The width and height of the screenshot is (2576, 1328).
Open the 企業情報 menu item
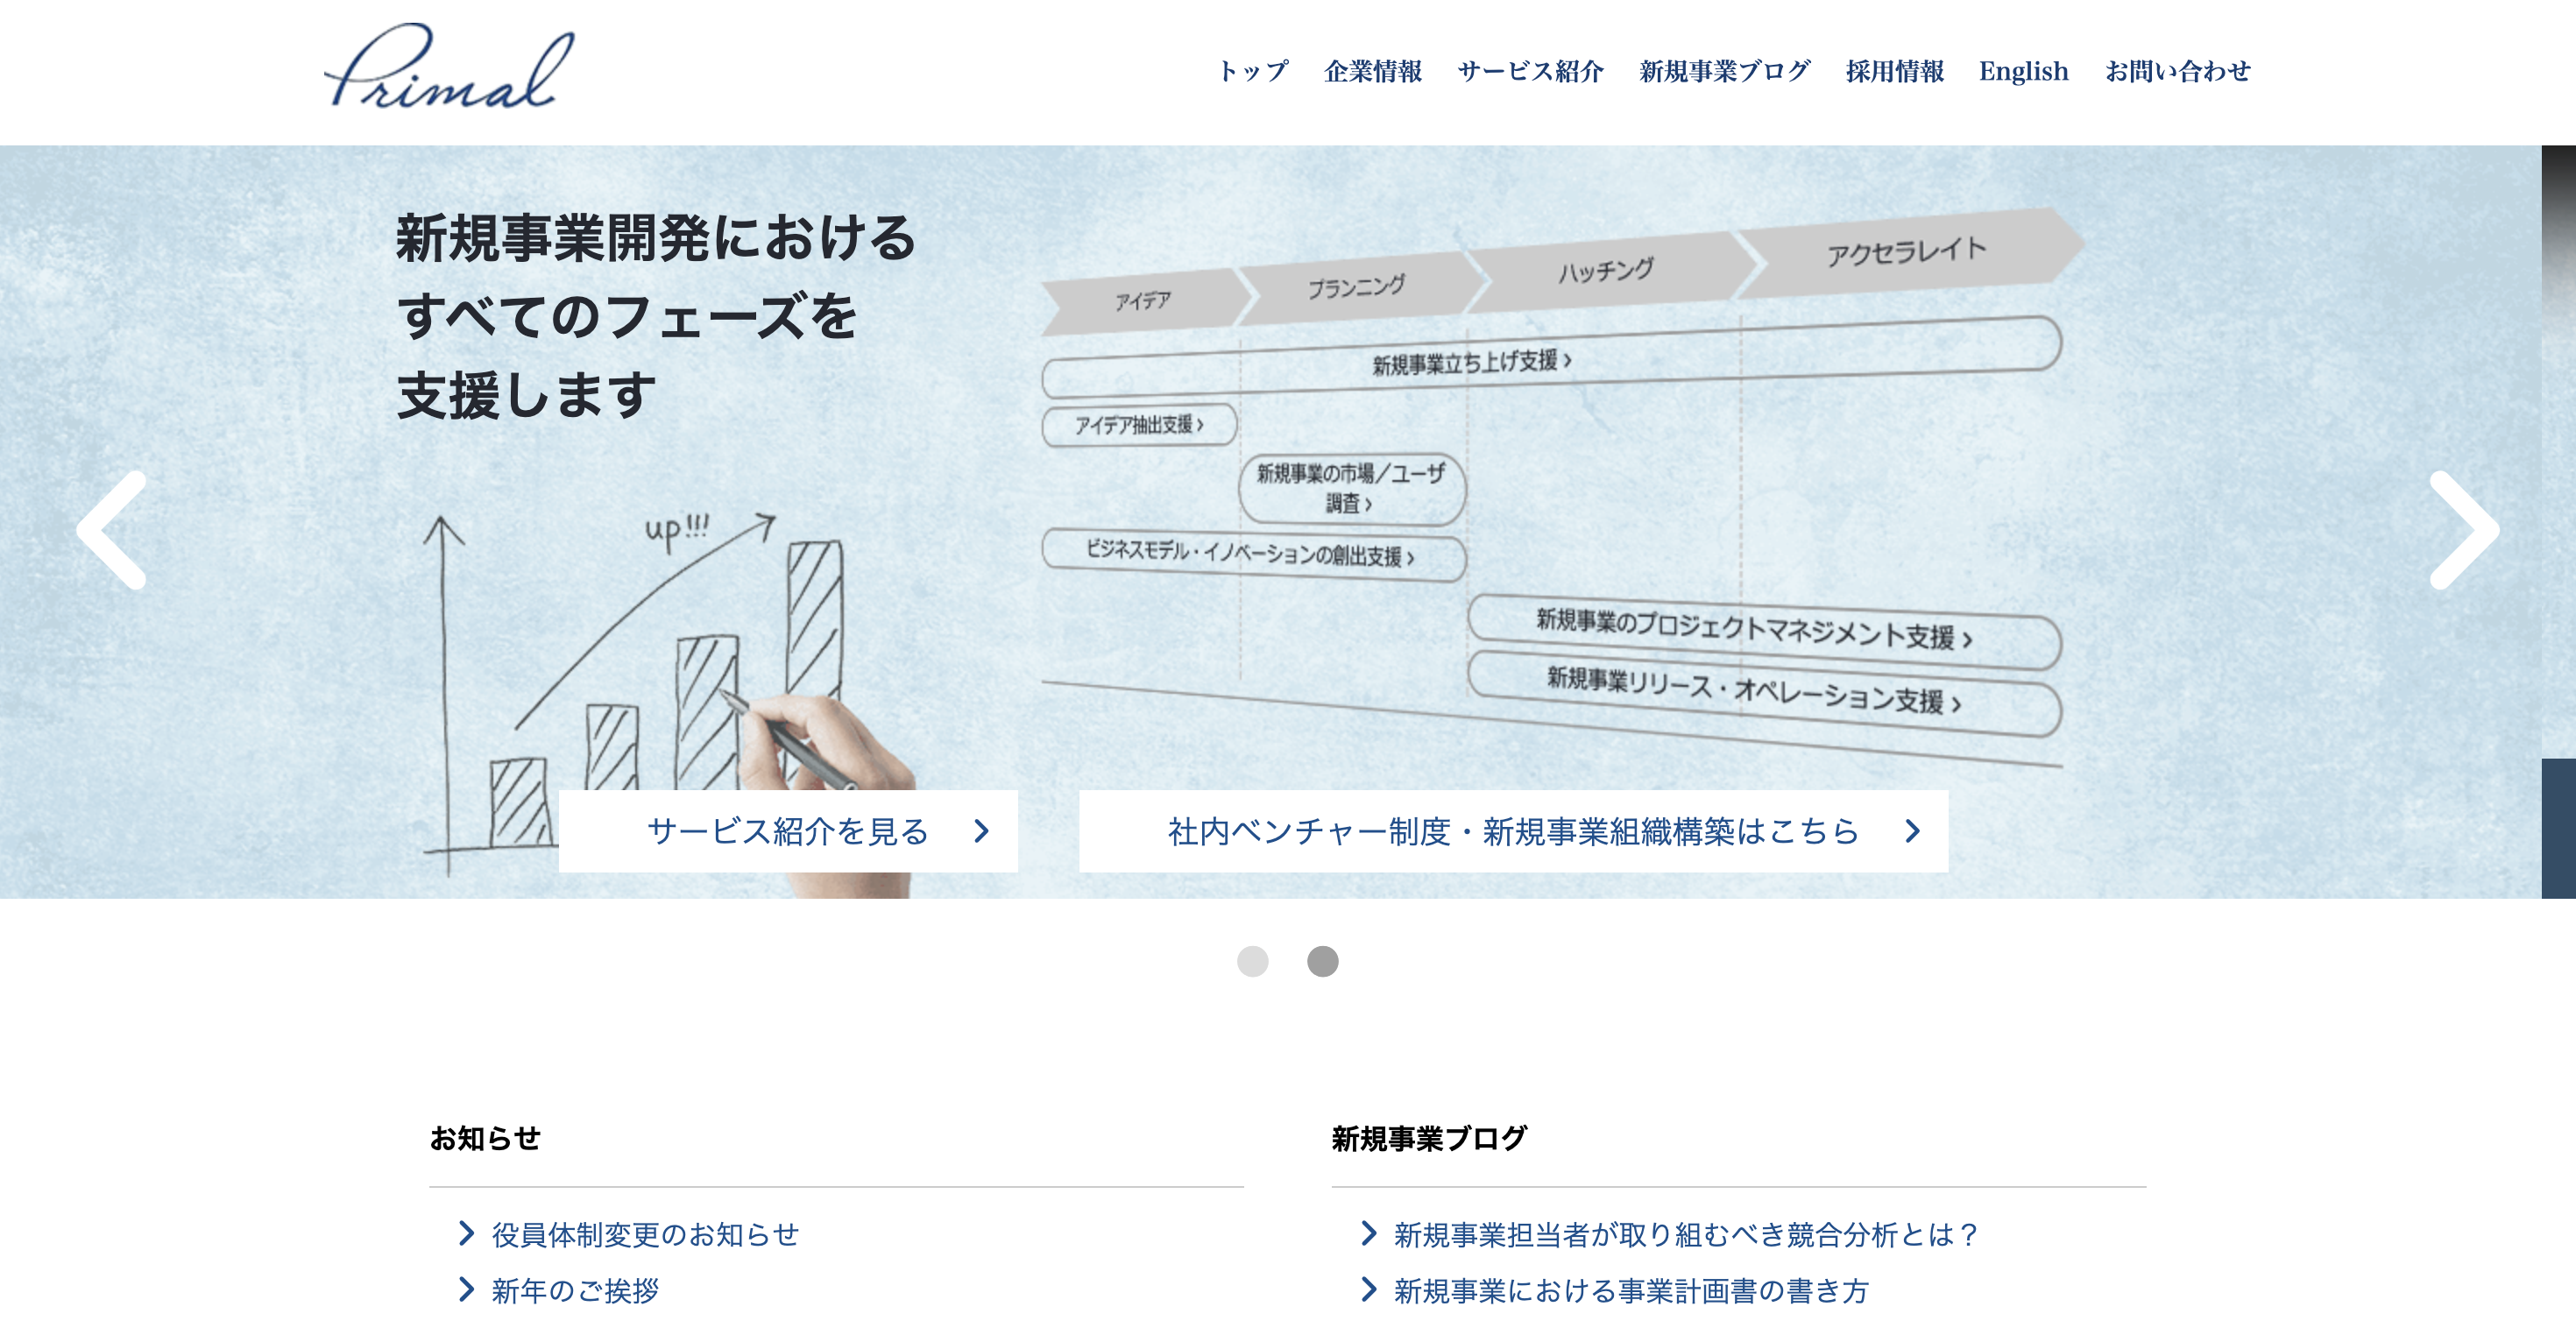[1376, 70]
